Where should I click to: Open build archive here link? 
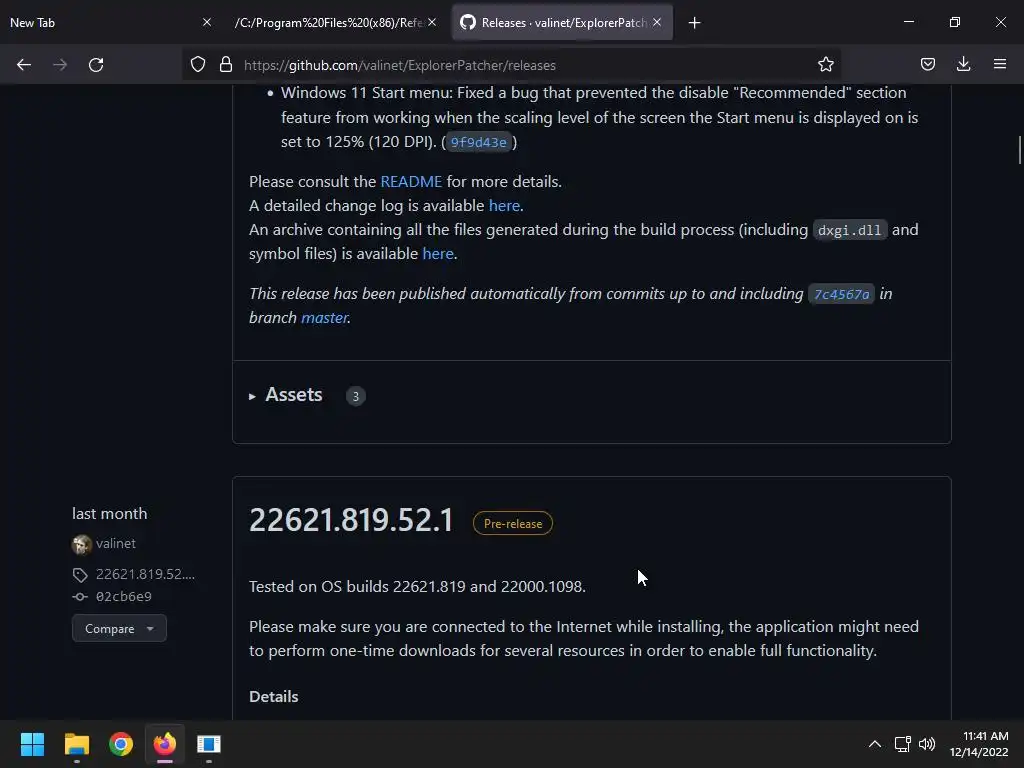(438, 253)
